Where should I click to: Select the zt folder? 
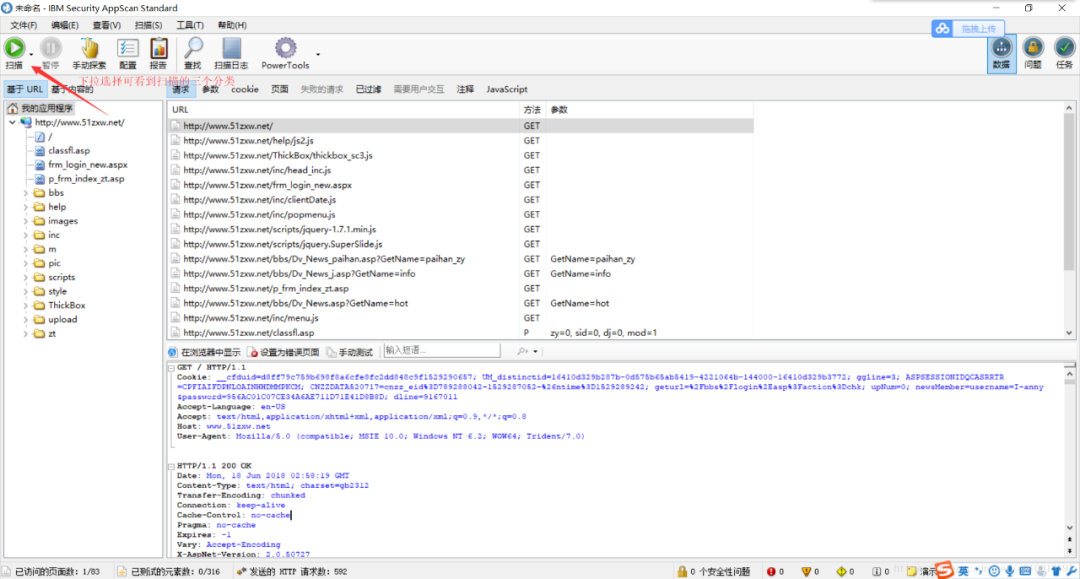52,334
